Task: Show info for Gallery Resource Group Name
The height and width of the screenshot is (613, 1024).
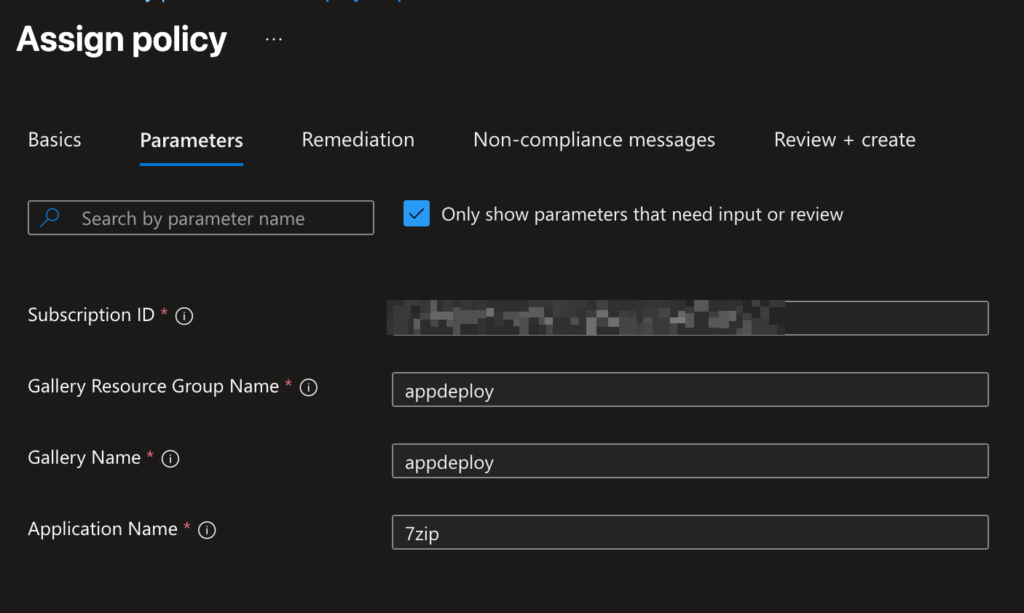Action: click(x=309, y=388)
